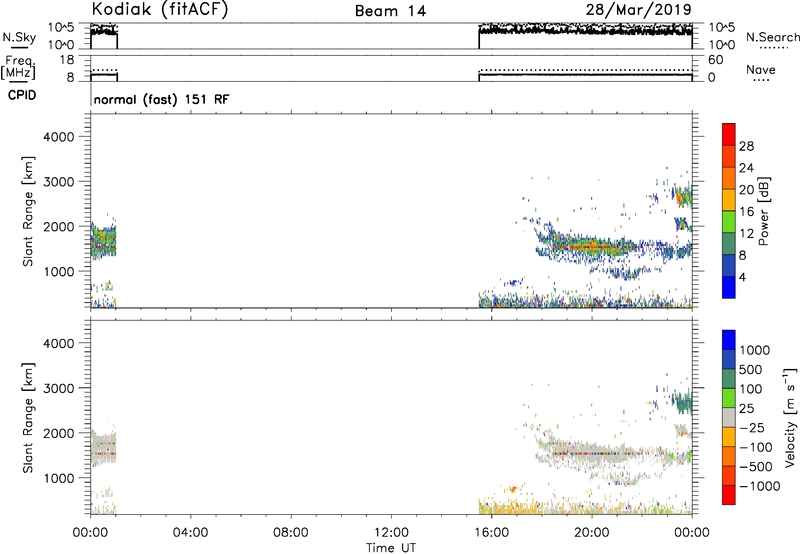800x554 pixels.
Task: Click the 'Freq. [MHz]' label
Action: (18, 67)
